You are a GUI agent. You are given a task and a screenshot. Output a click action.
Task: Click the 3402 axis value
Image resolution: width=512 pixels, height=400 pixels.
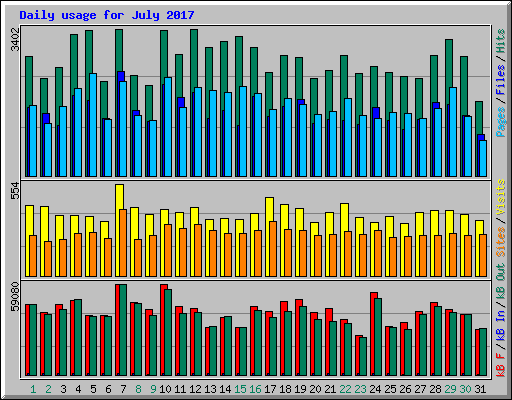tap(15, 40)
